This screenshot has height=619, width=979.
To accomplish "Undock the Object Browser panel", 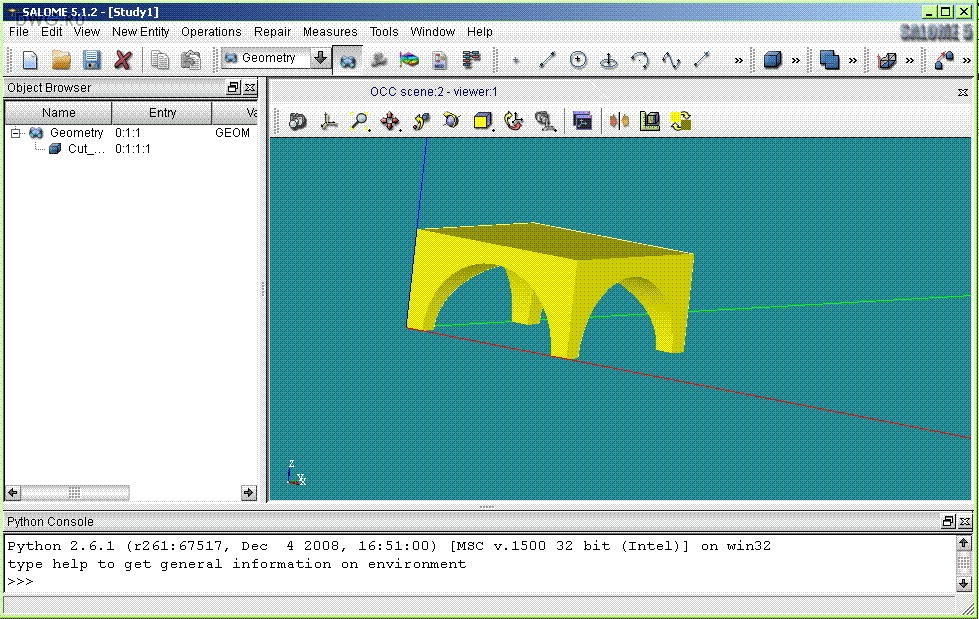I will point(233,87).
